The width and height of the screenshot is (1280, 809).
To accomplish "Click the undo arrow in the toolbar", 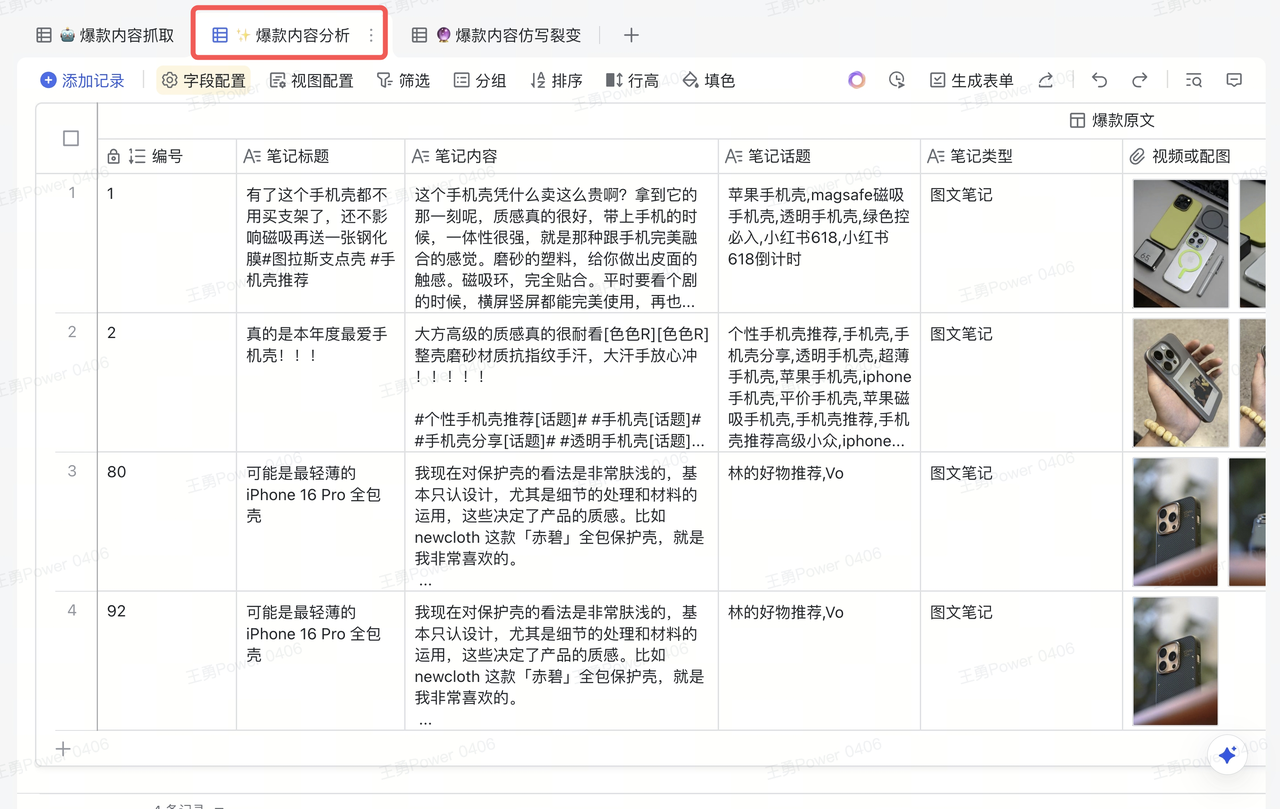I will point(1100,80).
